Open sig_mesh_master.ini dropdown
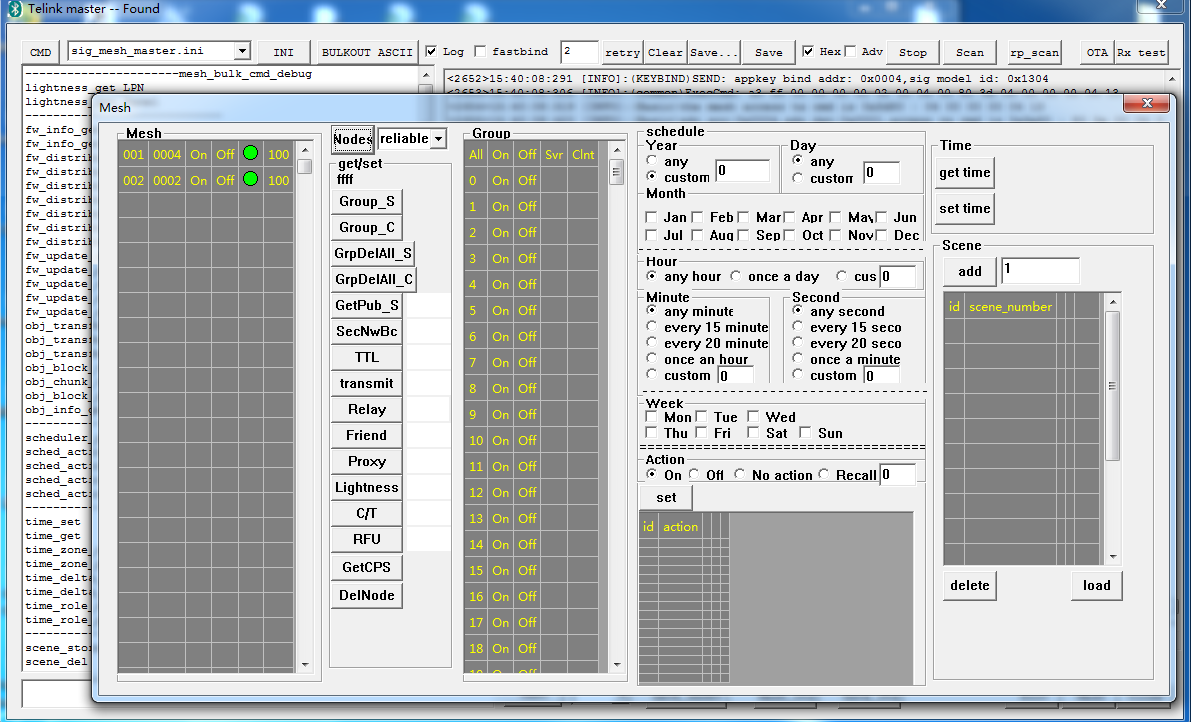 [x=242, y=51]
